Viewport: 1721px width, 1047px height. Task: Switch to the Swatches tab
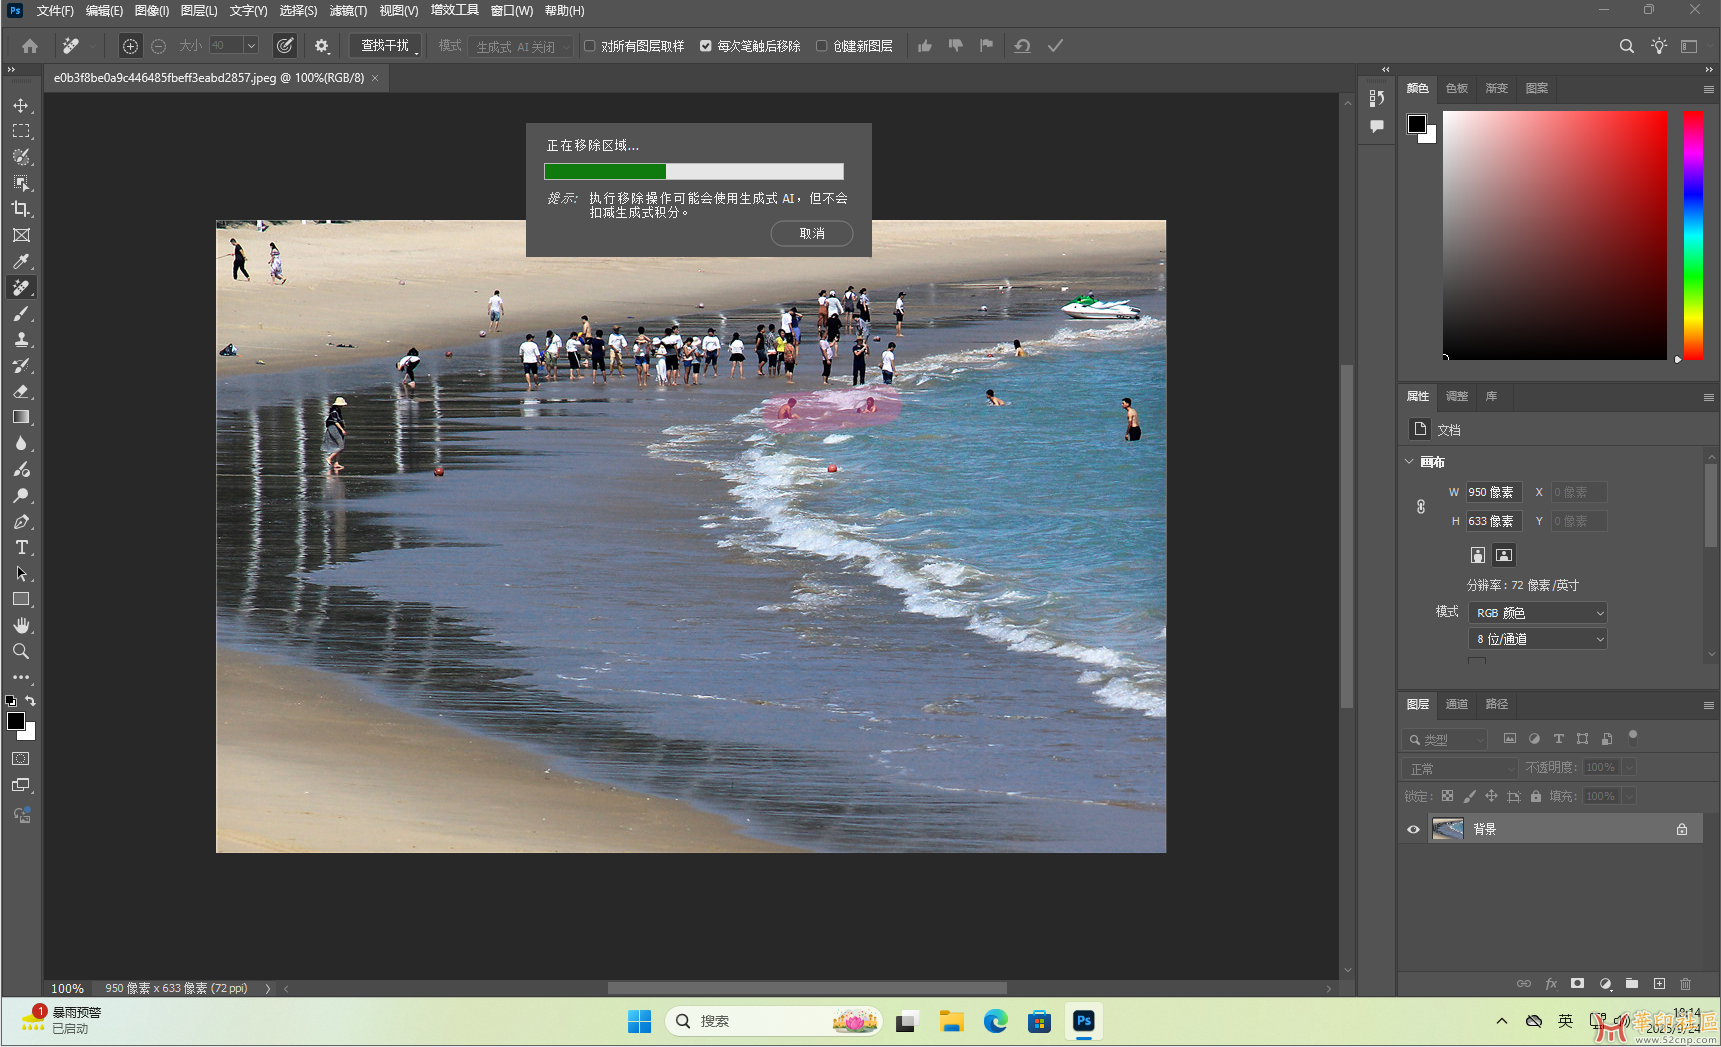[1457, 89]
